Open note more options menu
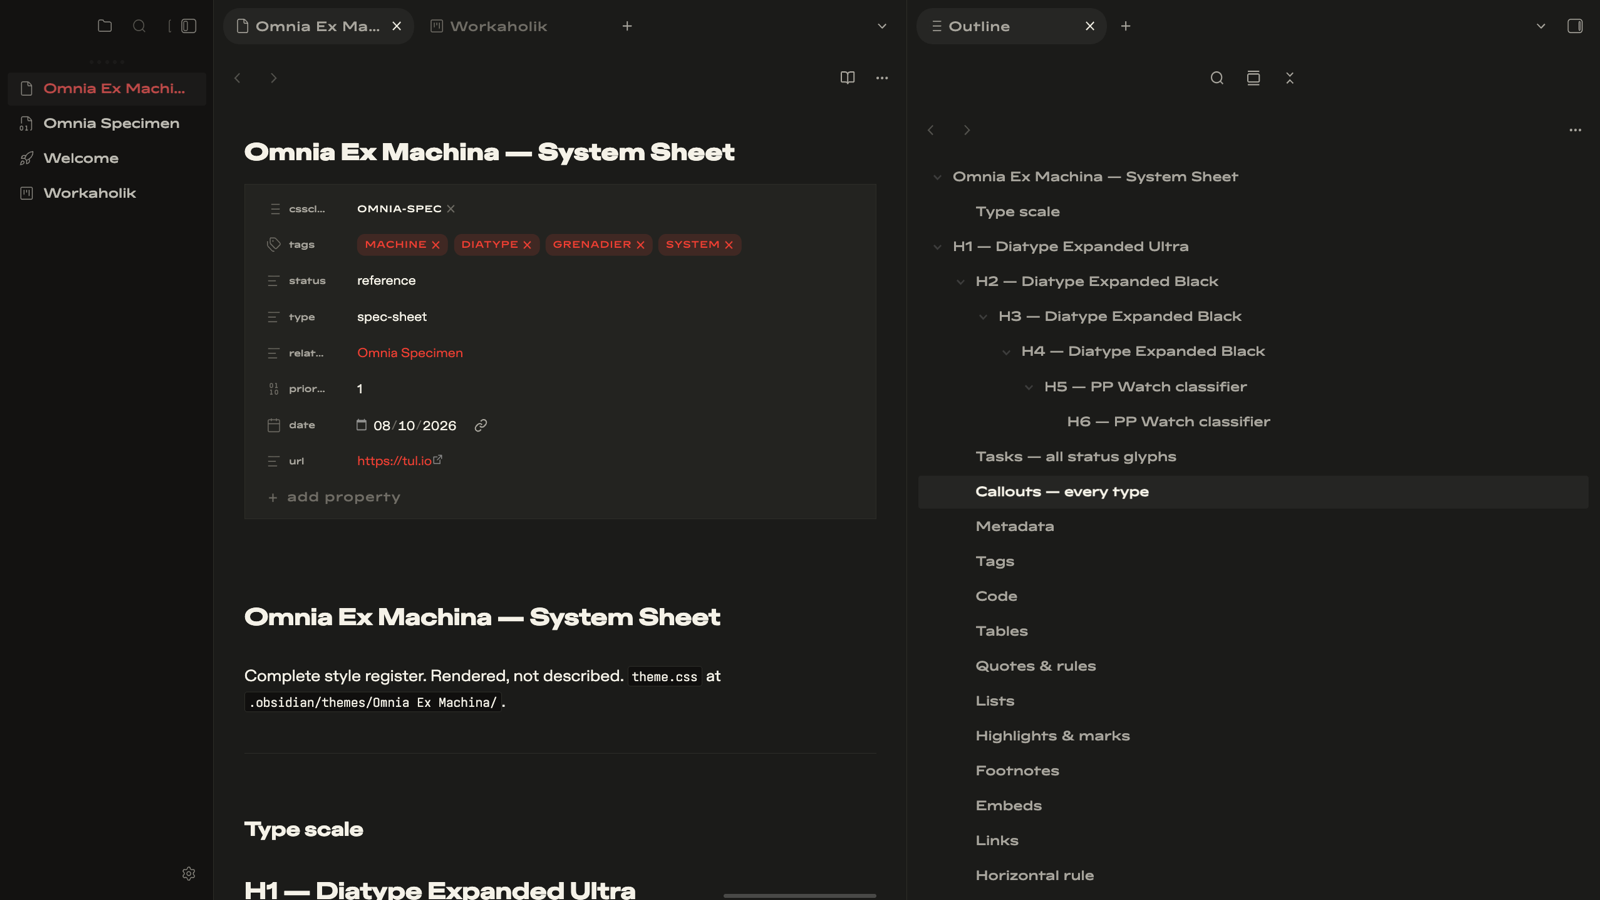Viewport: 1600px width, 900px height. click(882, 78)
